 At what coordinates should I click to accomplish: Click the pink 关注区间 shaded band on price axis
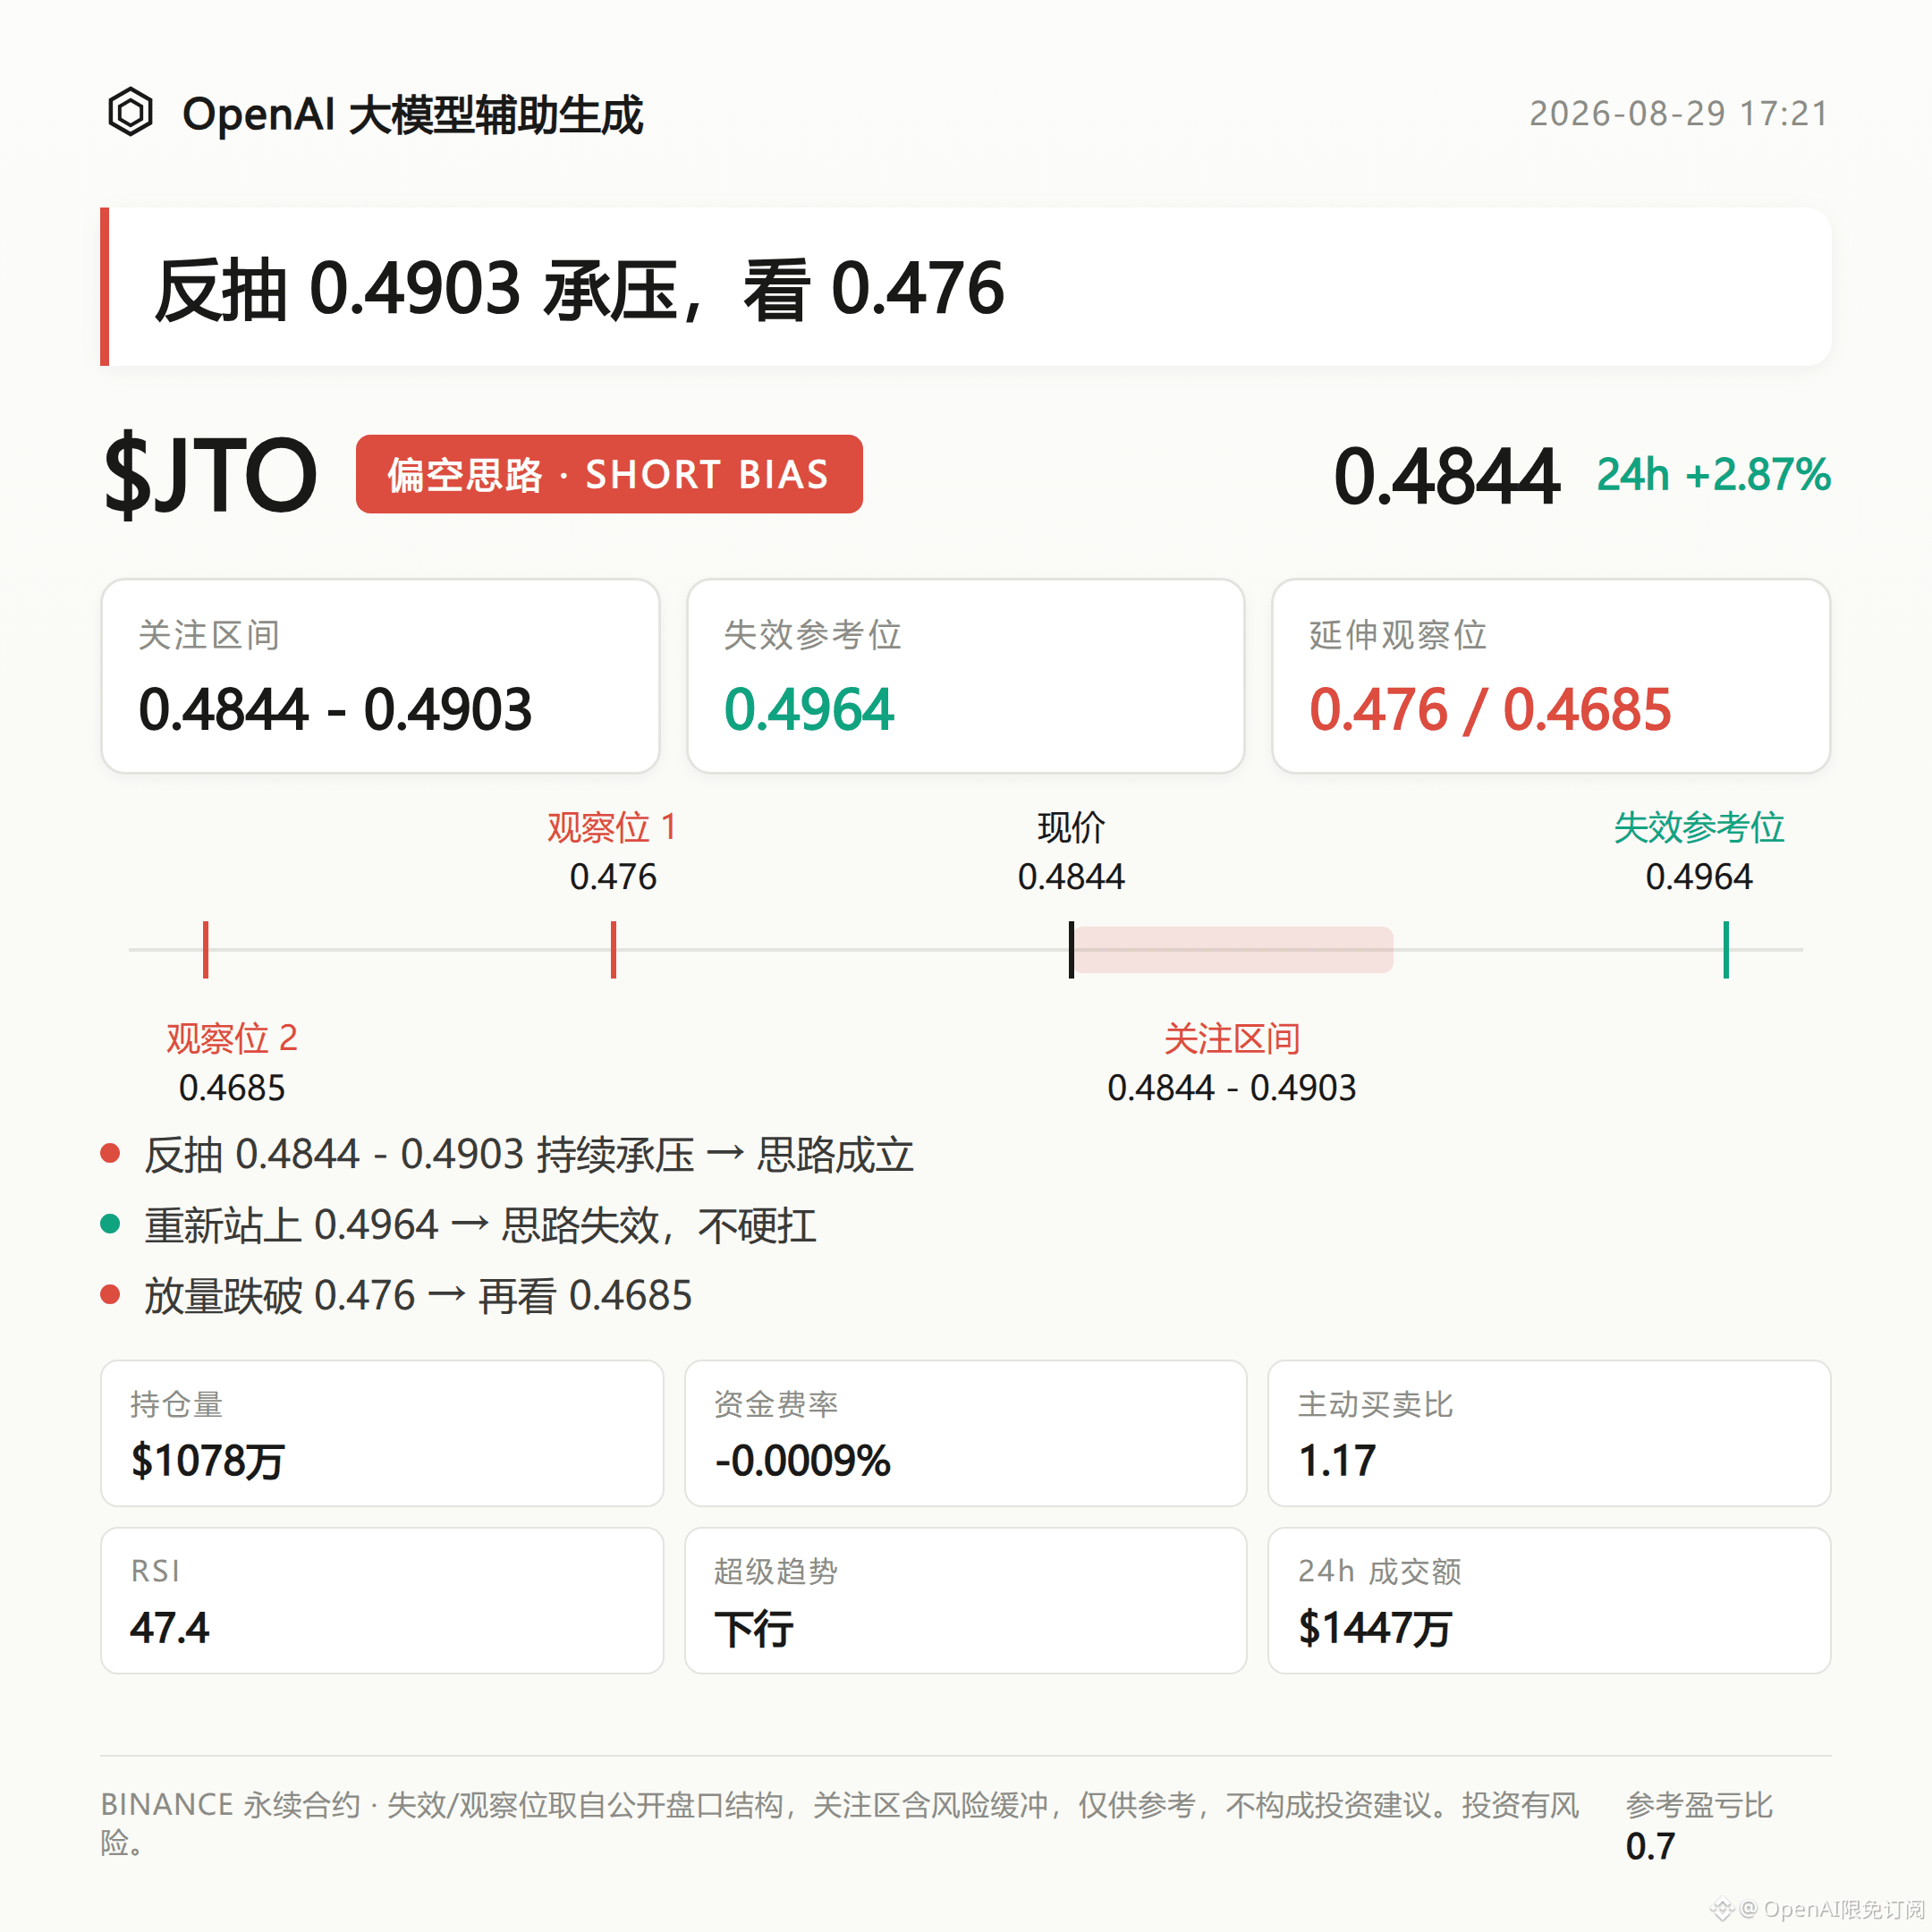click(x=1233, y=949)
